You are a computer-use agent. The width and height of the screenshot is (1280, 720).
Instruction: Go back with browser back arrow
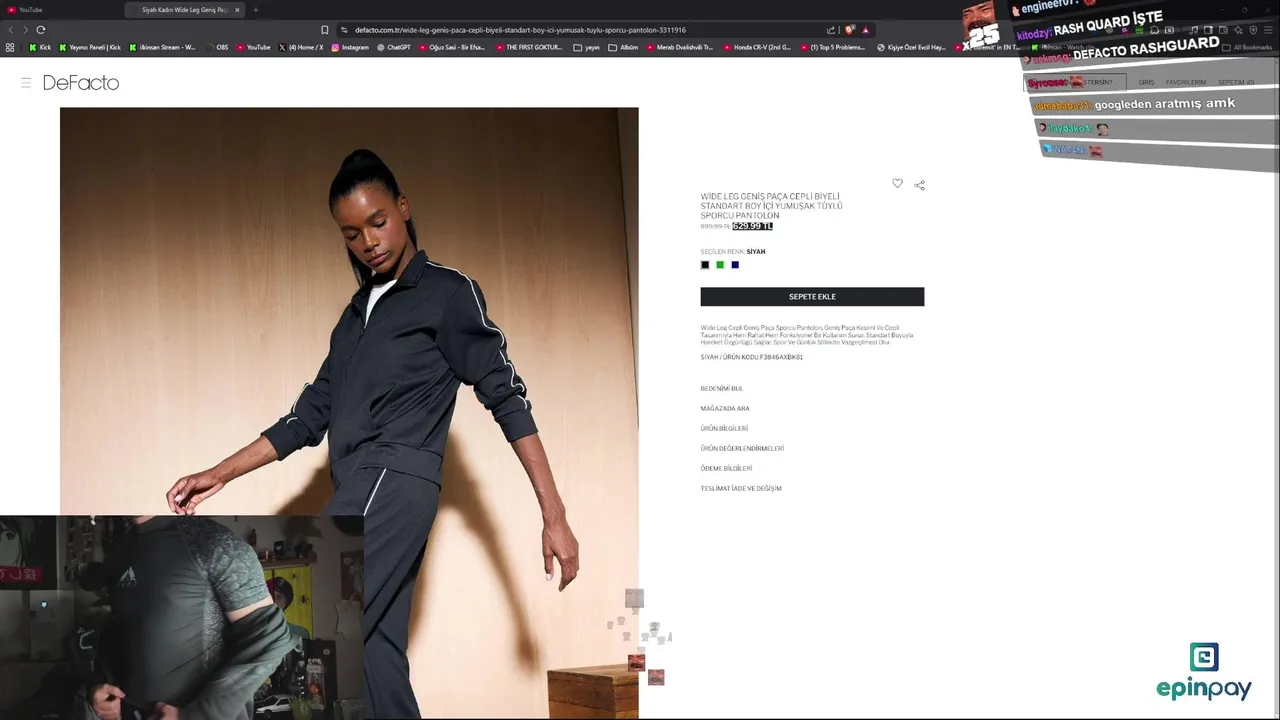11,30
